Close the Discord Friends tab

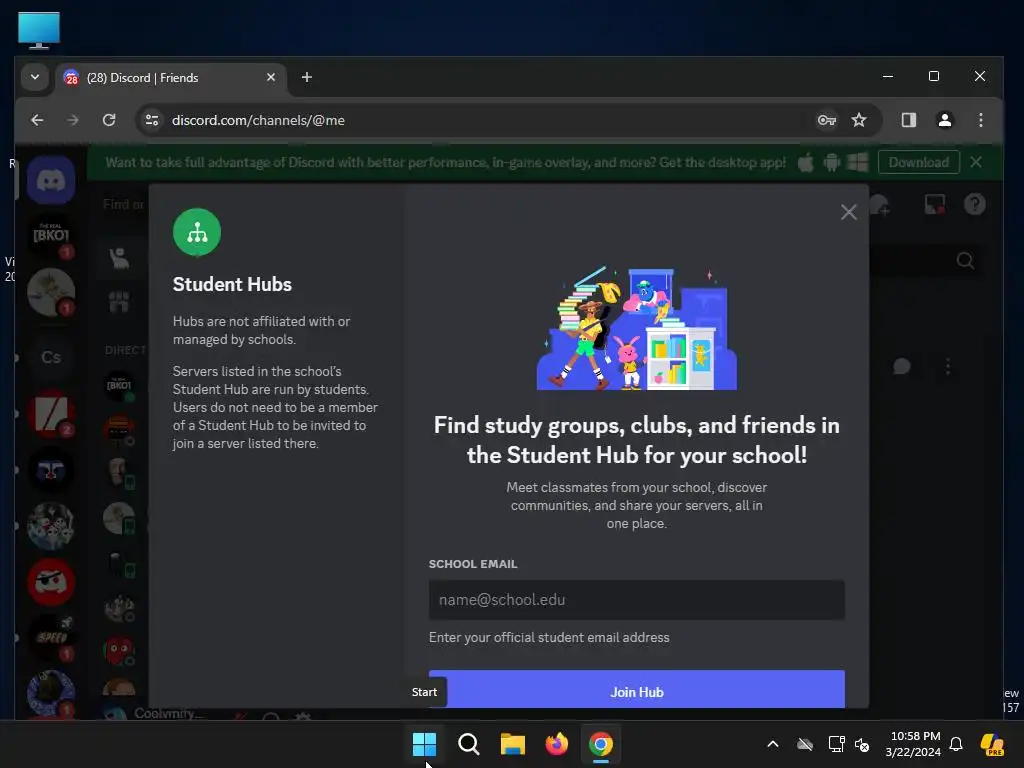tap(270, 77)
